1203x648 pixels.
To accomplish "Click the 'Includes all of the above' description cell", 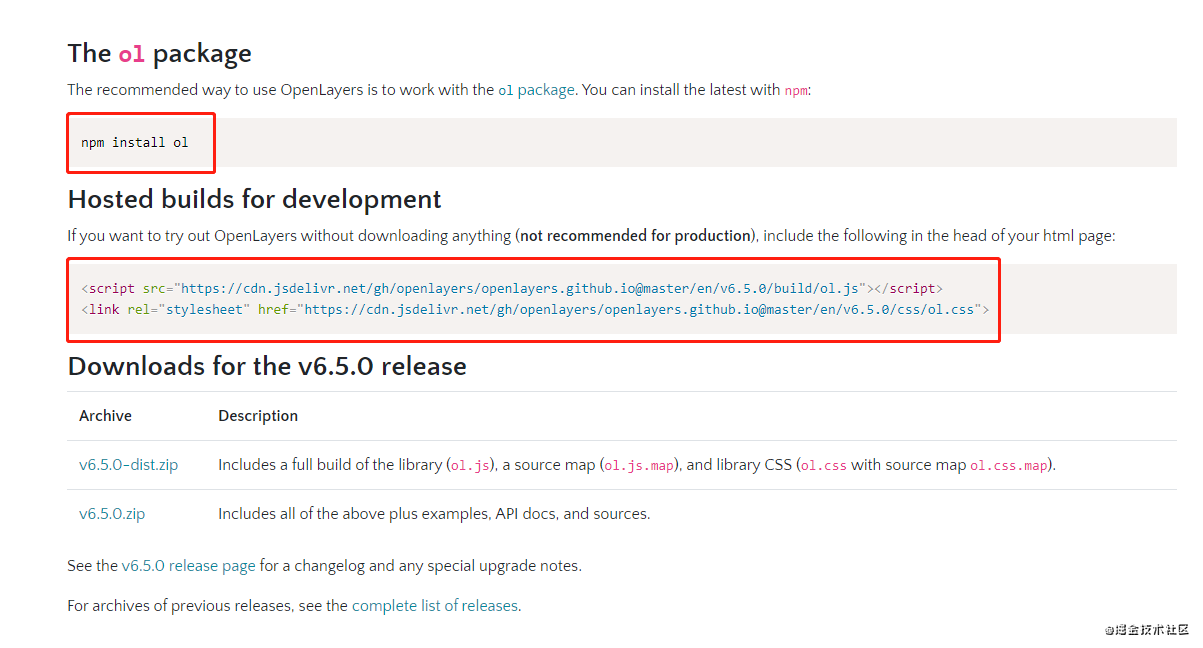I will pos(434,514).
